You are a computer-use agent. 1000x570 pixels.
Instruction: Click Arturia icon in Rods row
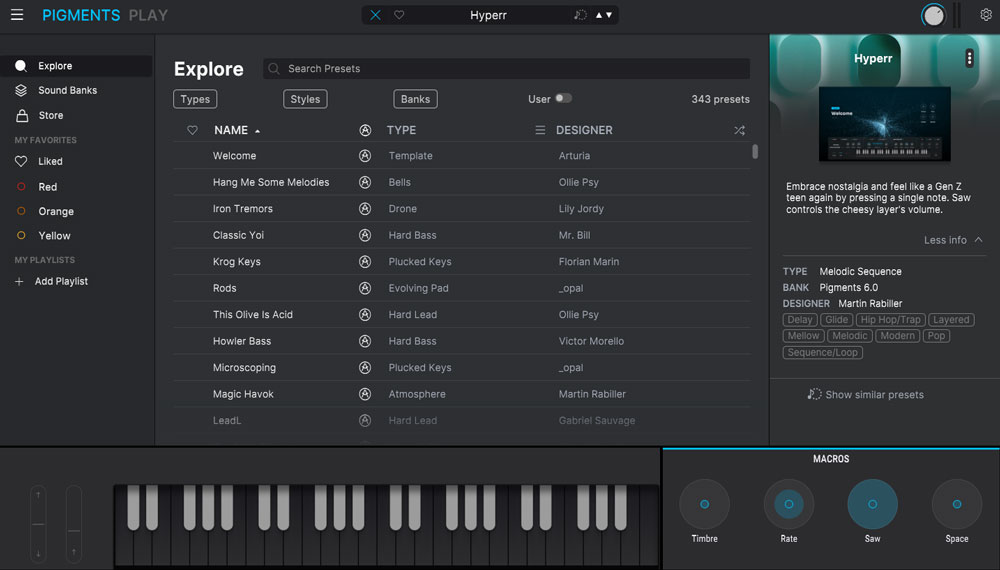[365, 288]
